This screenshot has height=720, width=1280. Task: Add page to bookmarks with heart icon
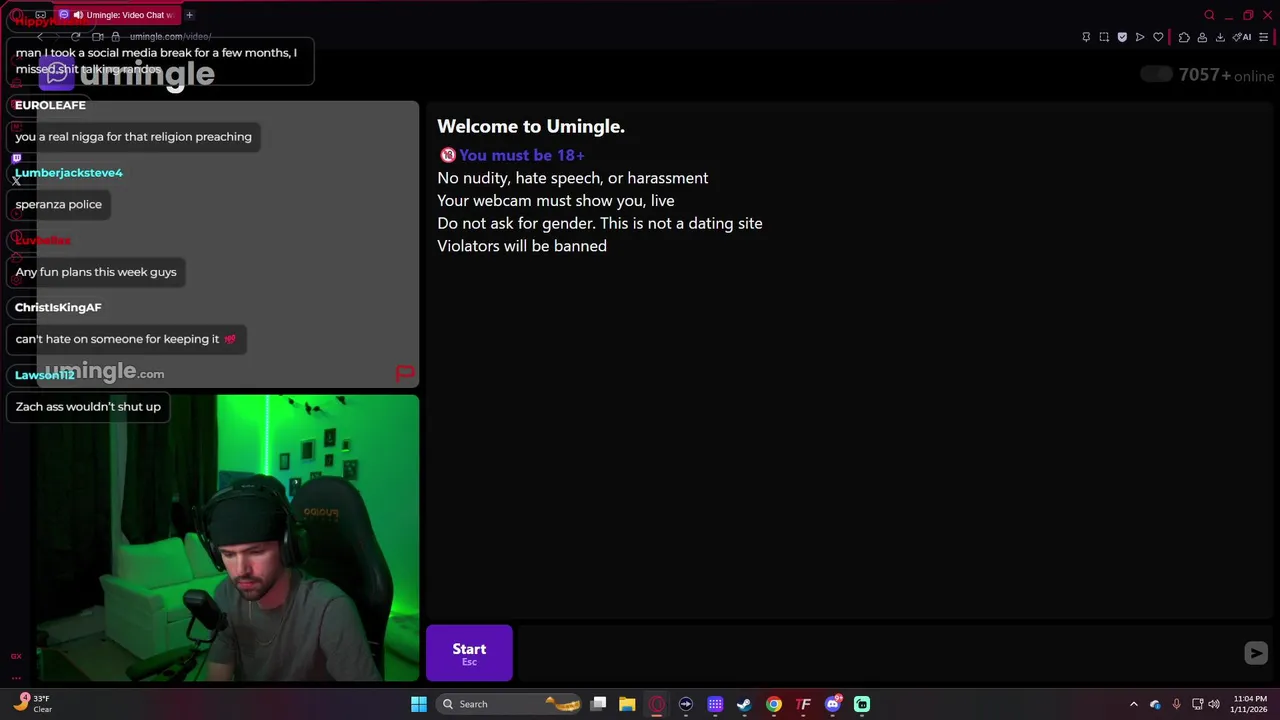1158,37
